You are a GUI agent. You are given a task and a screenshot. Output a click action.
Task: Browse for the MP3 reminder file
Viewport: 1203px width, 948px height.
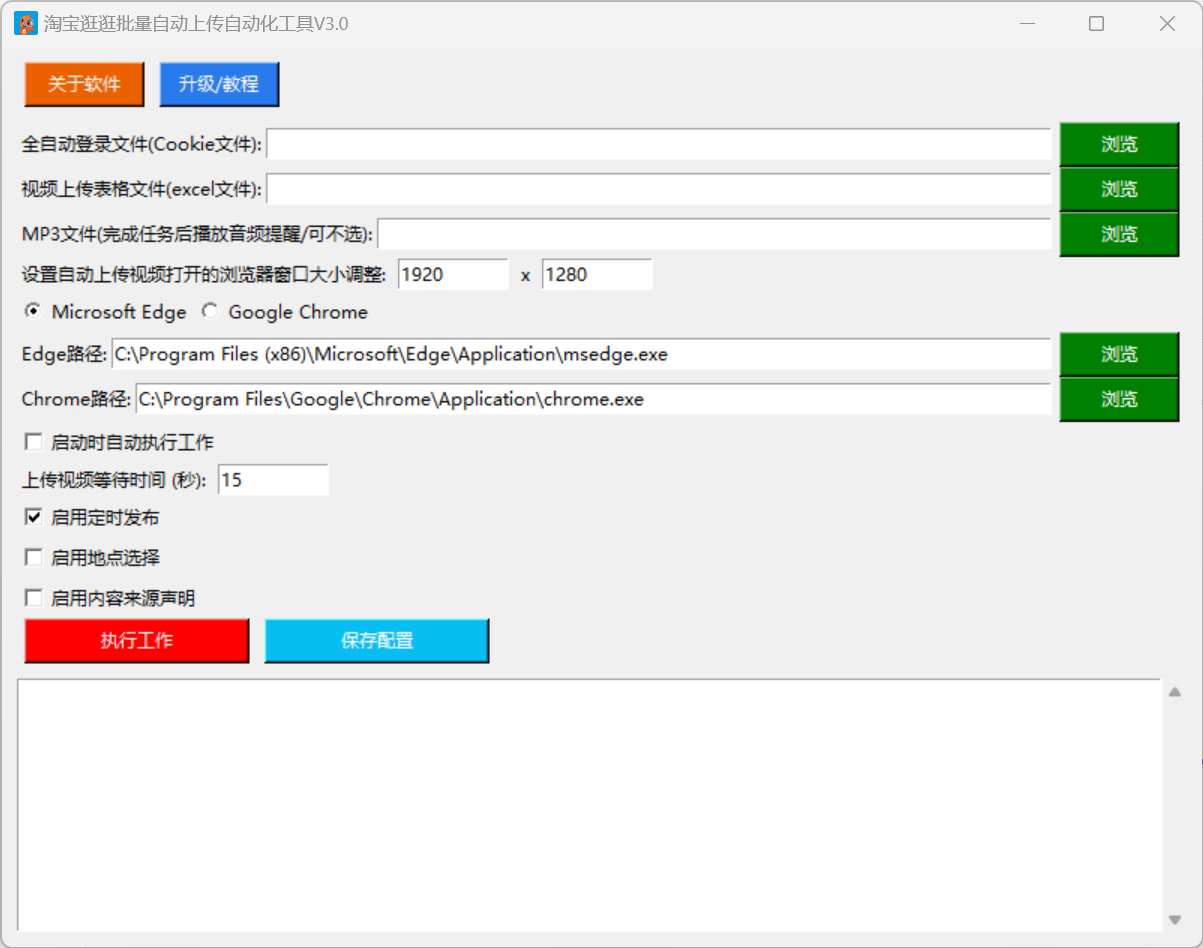point(1119,234)
